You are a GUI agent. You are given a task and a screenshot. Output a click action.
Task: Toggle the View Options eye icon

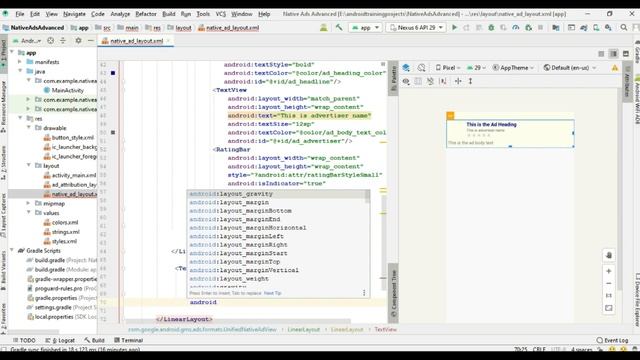click(406, 81)
